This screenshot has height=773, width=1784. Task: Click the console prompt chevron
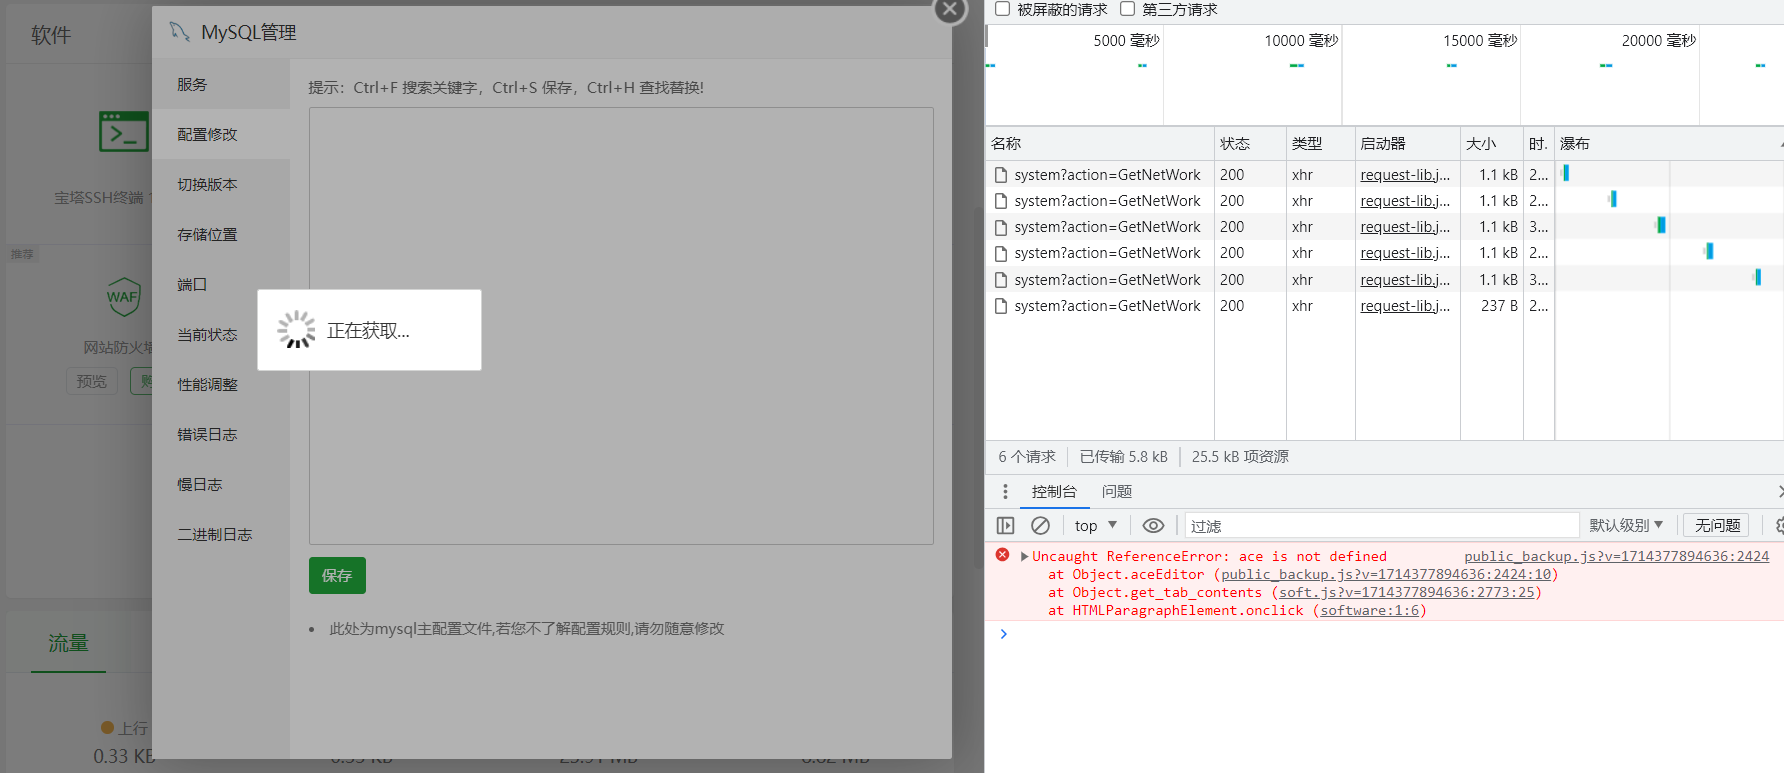(x=1003, y=634)
